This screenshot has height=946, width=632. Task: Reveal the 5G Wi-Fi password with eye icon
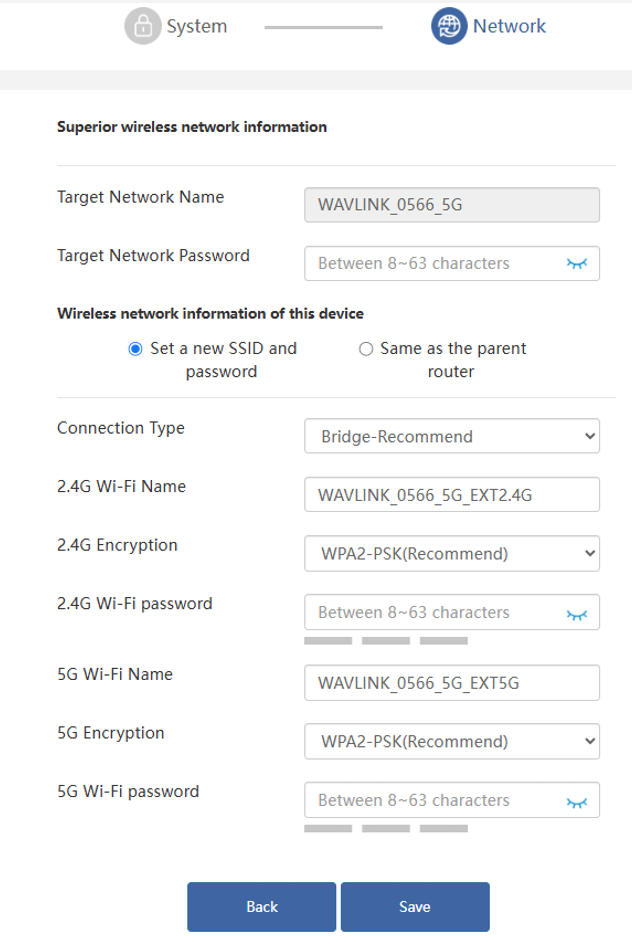[x=577, y=802]
